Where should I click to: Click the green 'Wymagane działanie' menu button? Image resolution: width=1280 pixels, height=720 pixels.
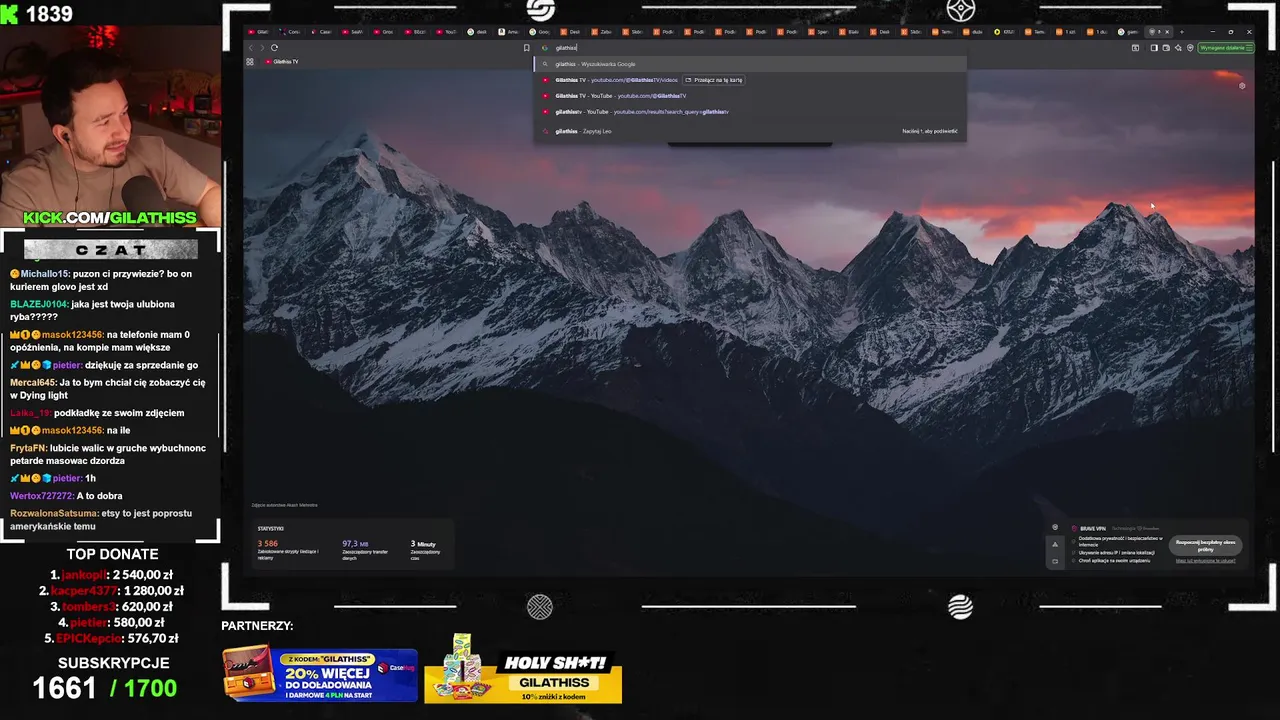tap(1226, 48)
